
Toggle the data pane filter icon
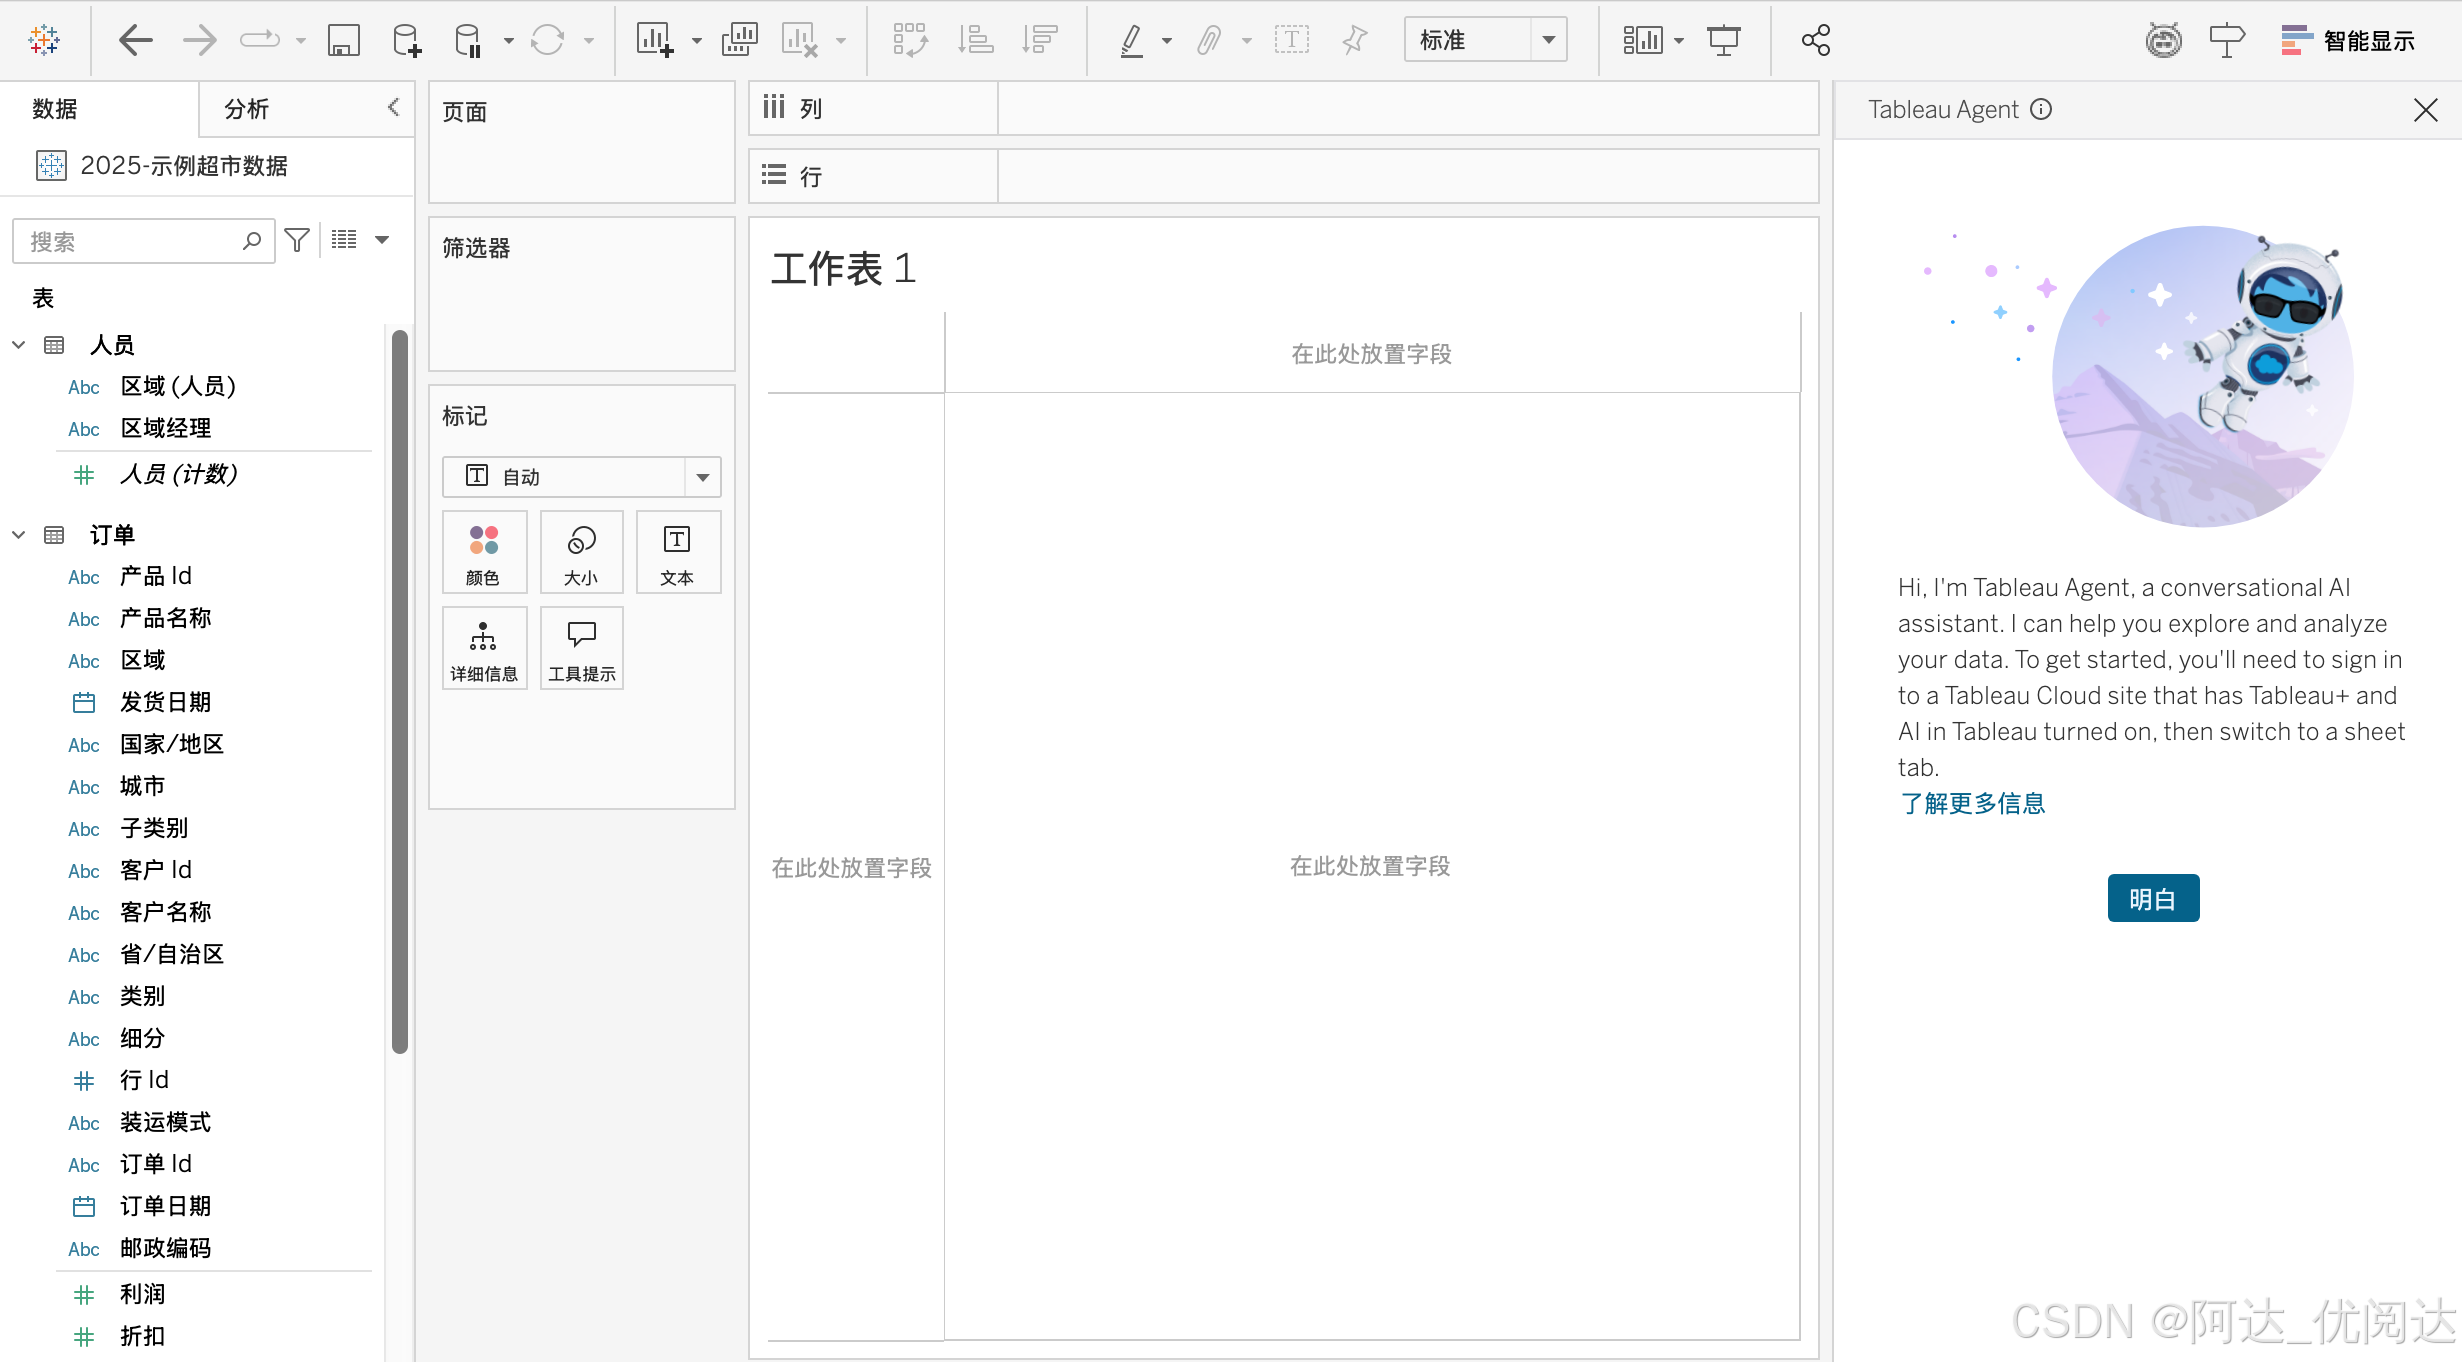(297, 240)
